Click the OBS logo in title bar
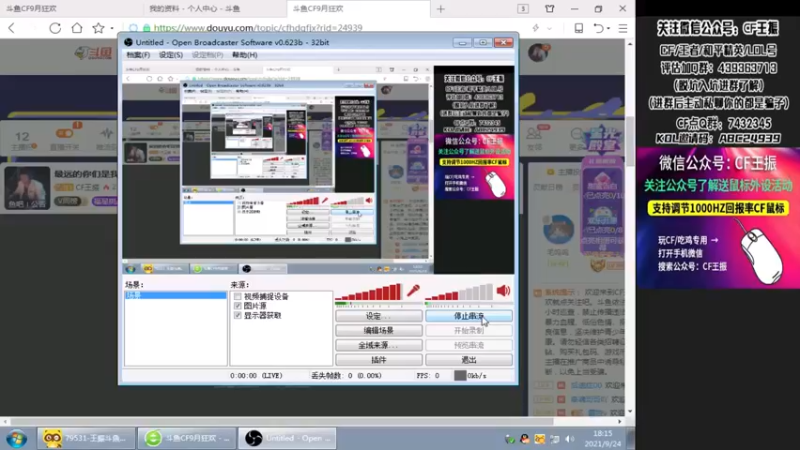The height and width of the screenshot is (450, 800). pos(129,42)
